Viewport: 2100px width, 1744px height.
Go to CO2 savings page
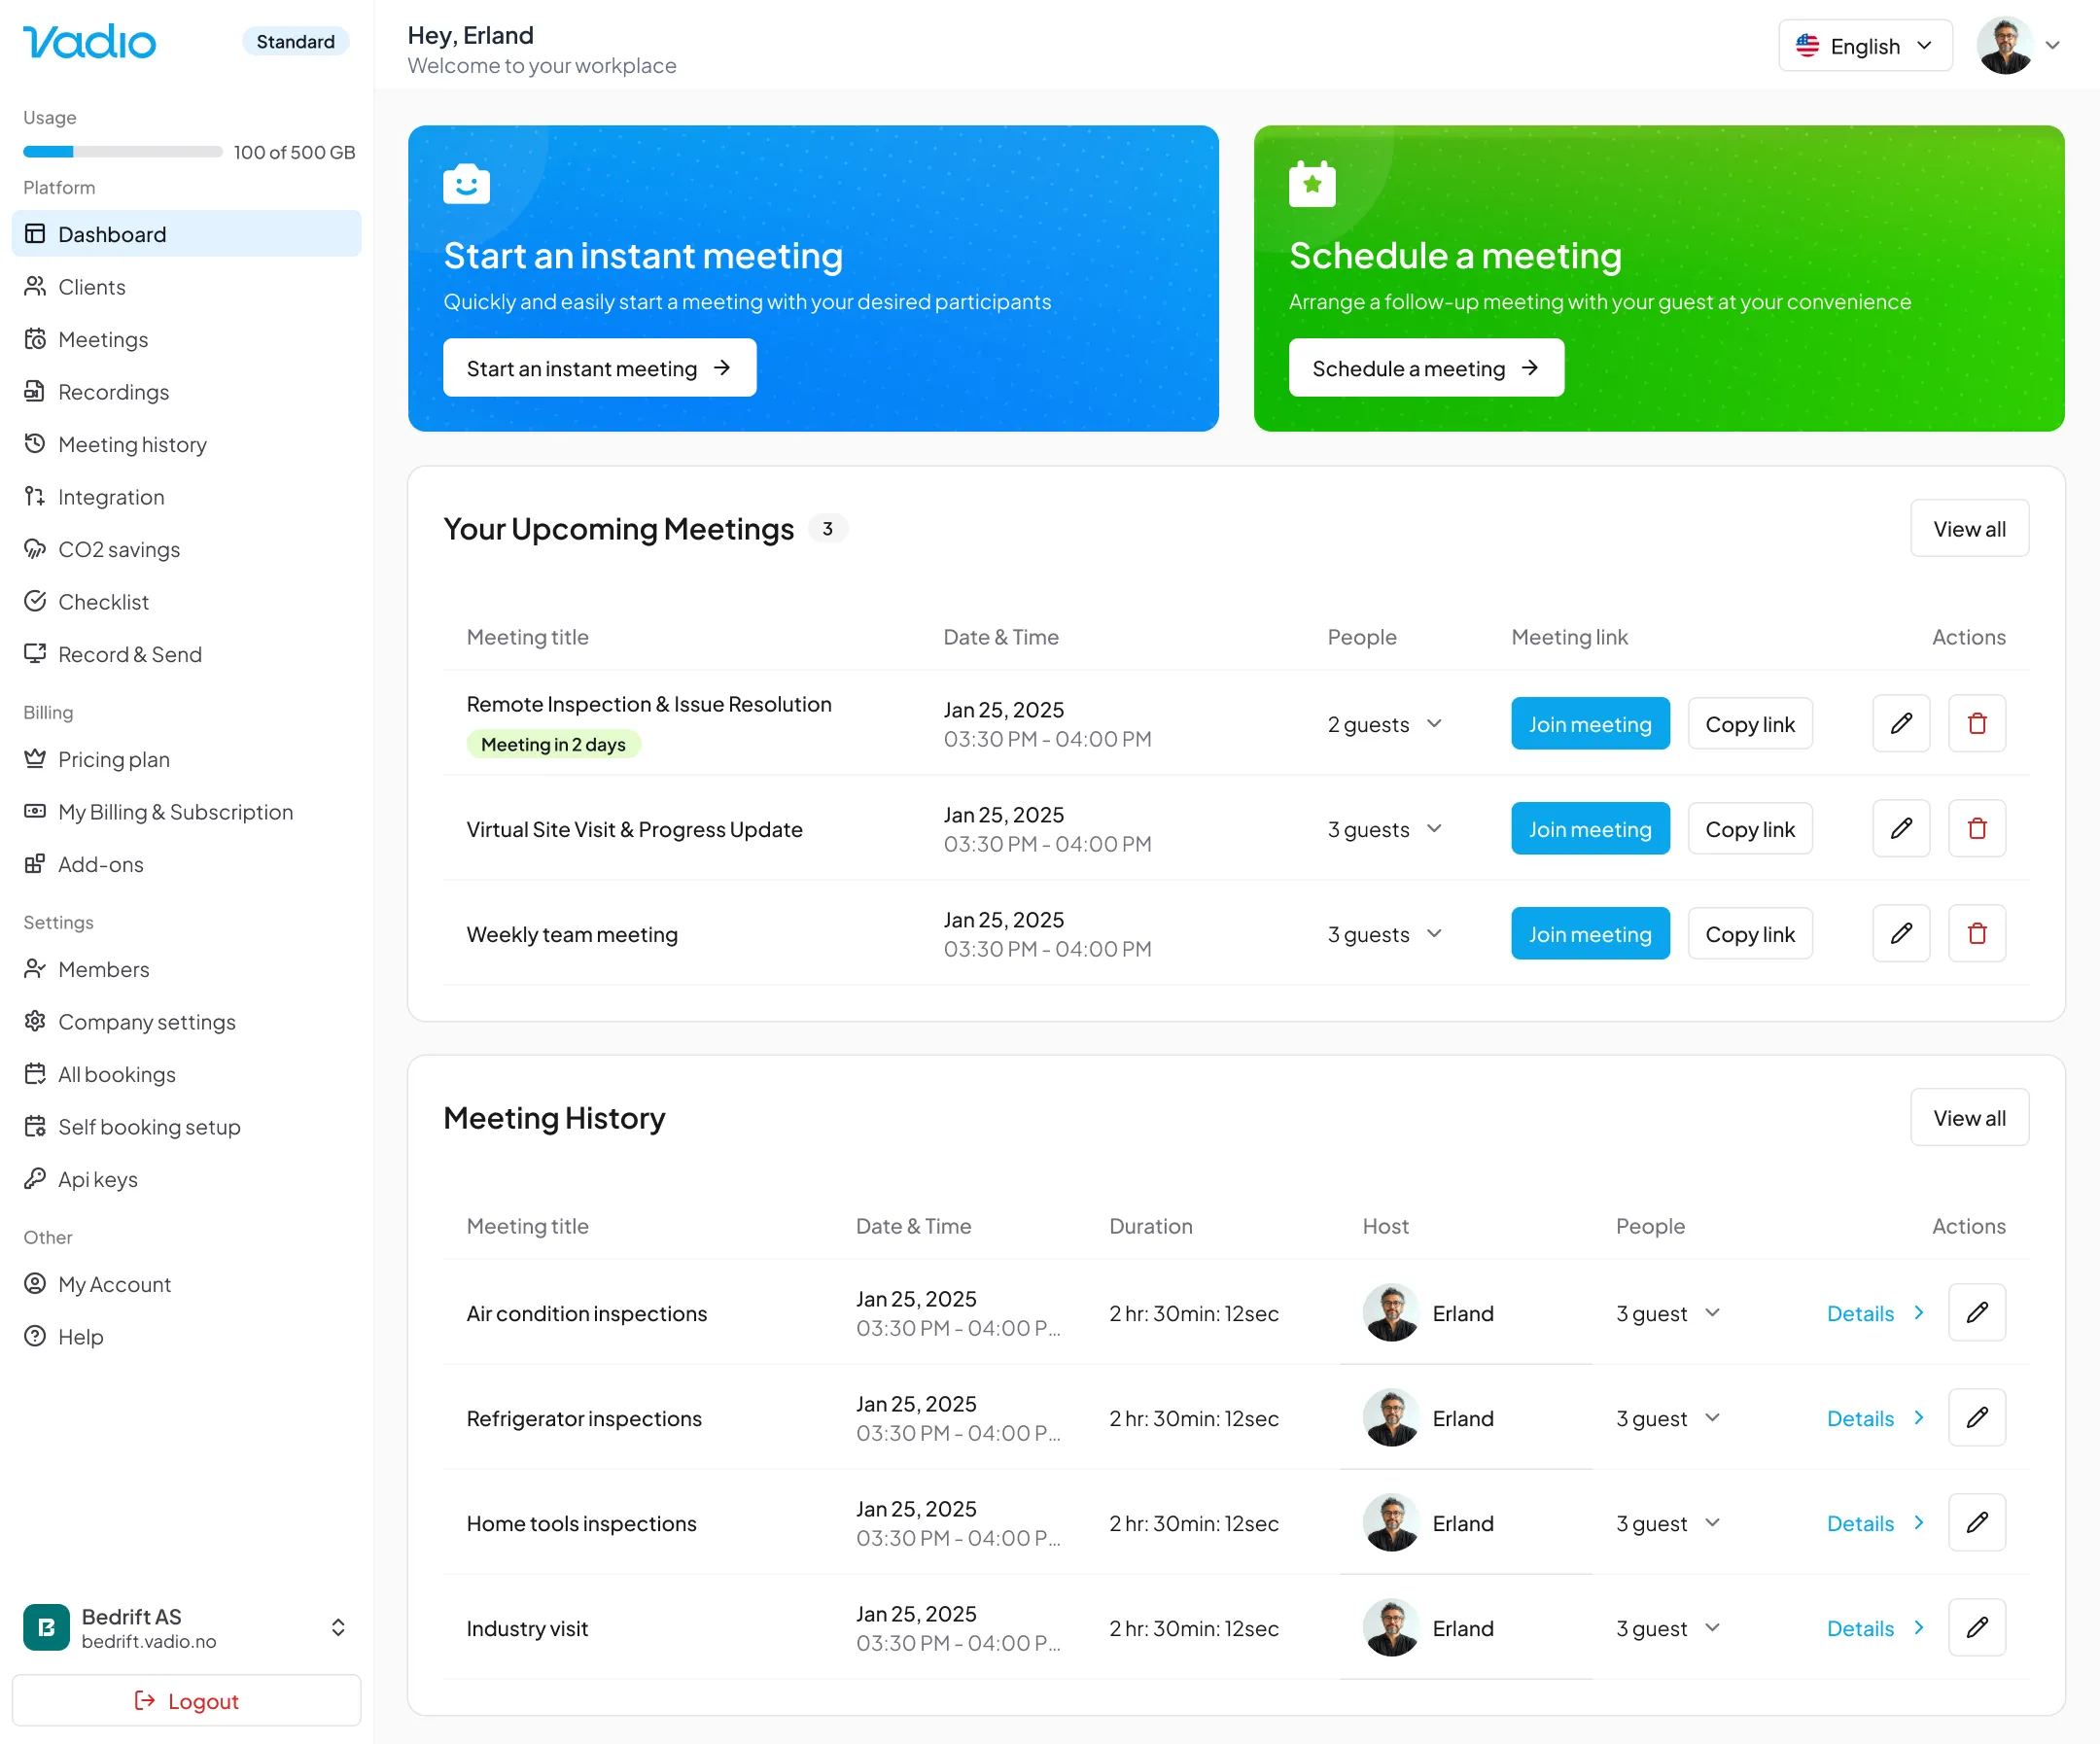118,549
